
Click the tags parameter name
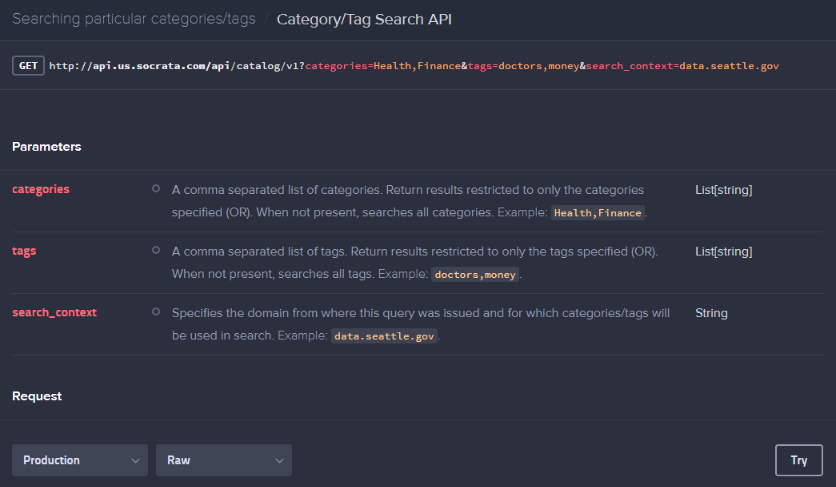(24, 251)
